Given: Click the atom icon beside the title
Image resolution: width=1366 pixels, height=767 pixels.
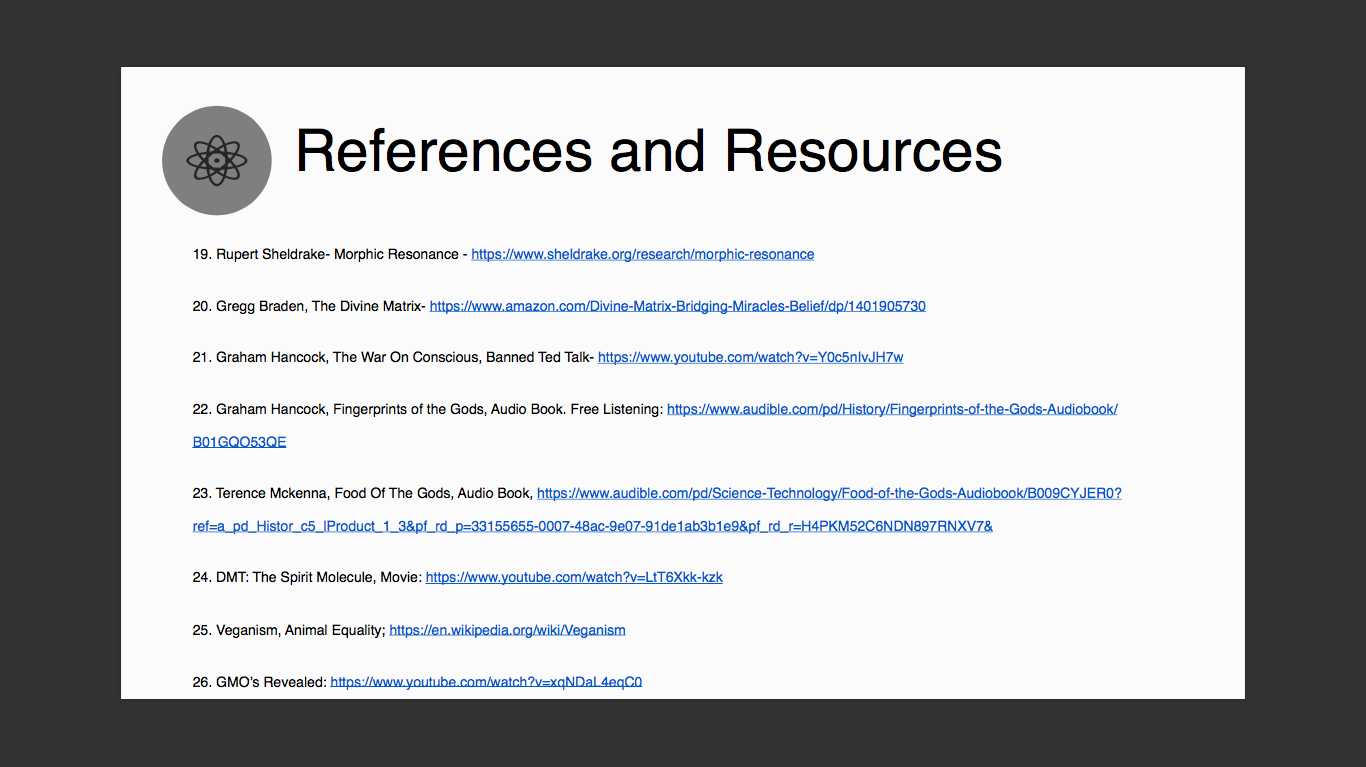Looking at the screenshot, I should point(217,160).
